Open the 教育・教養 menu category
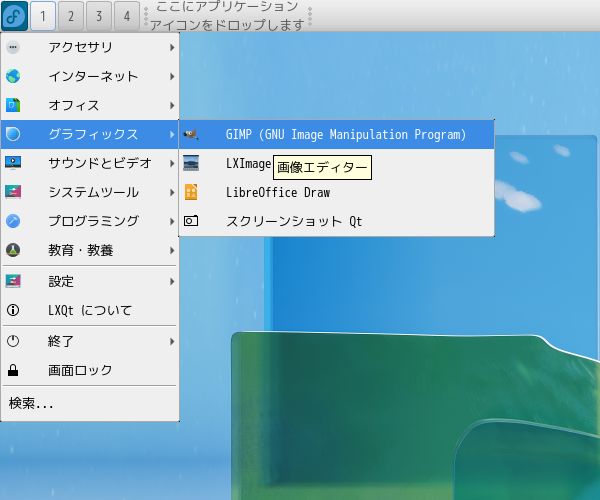 (x=90, y=250)
